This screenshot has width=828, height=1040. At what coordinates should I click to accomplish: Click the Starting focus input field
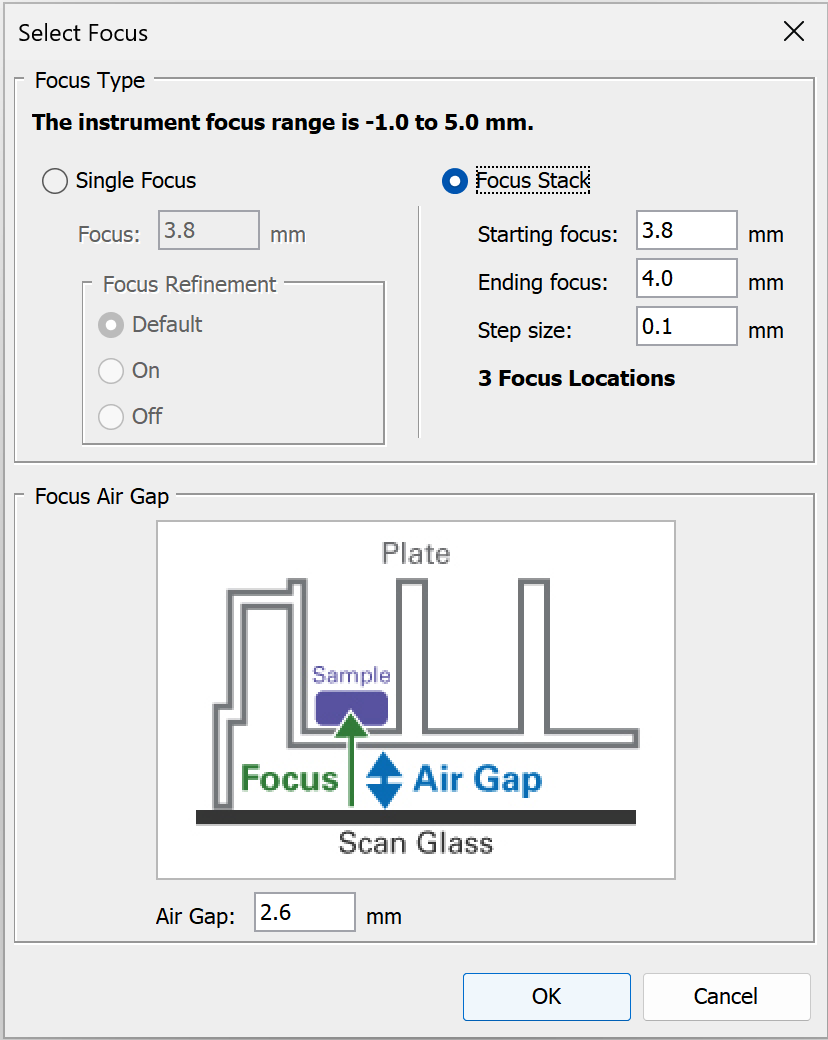click(687, 230)
